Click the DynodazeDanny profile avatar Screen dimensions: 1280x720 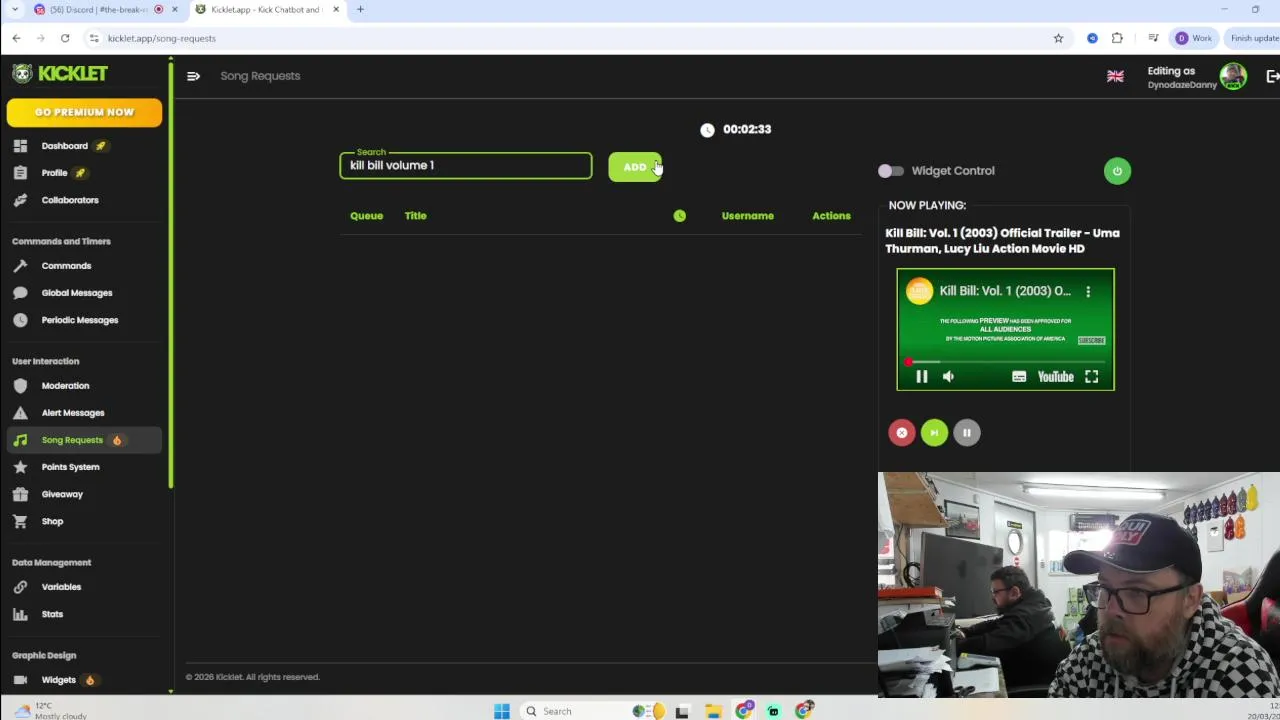coord(1233,76)
